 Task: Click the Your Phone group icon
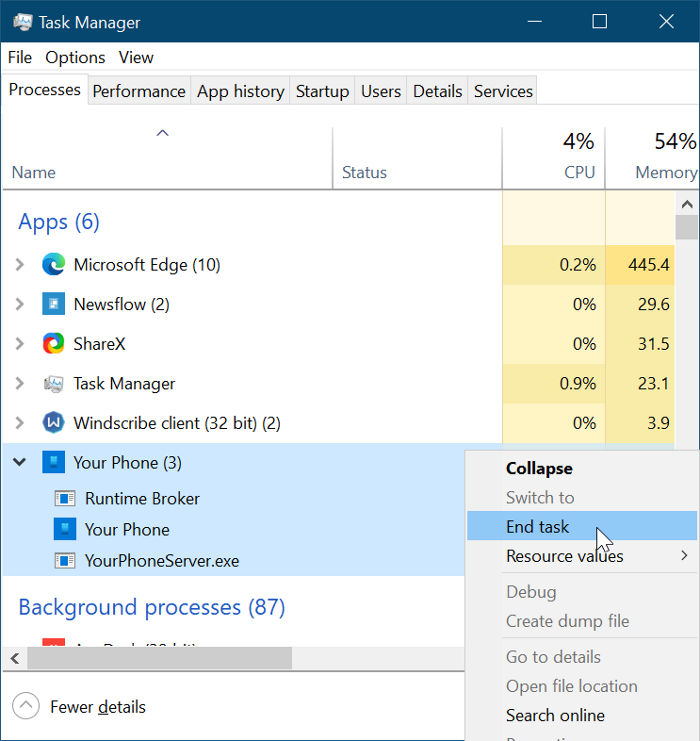click(53, 463)
